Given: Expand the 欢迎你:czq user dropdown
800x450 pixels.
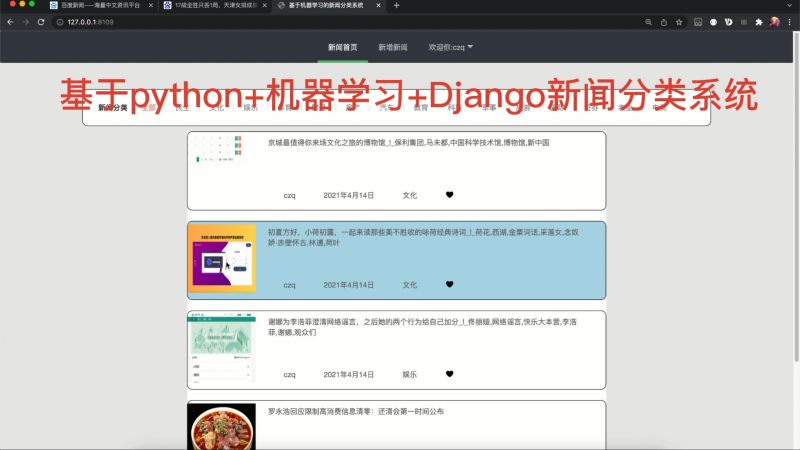Looking at the screenshot, I should click(451, 47).
